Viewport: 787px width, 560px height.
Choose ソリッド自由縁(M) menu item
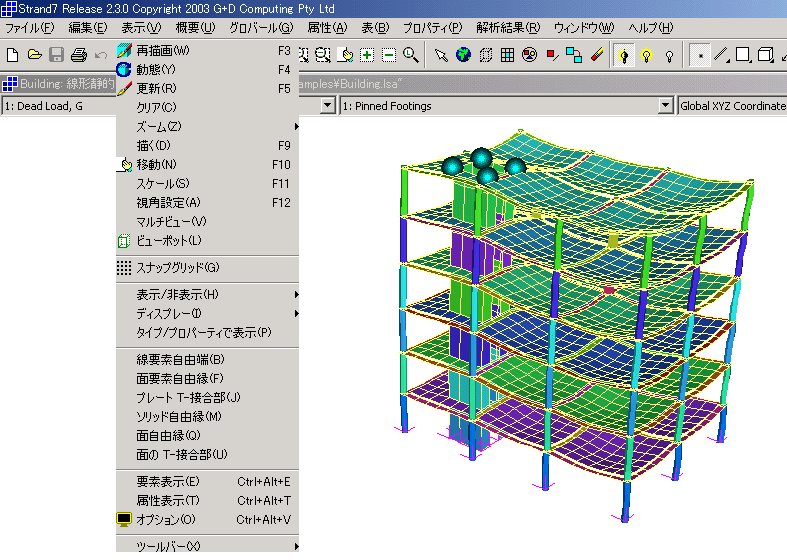[x=207, y=416]
